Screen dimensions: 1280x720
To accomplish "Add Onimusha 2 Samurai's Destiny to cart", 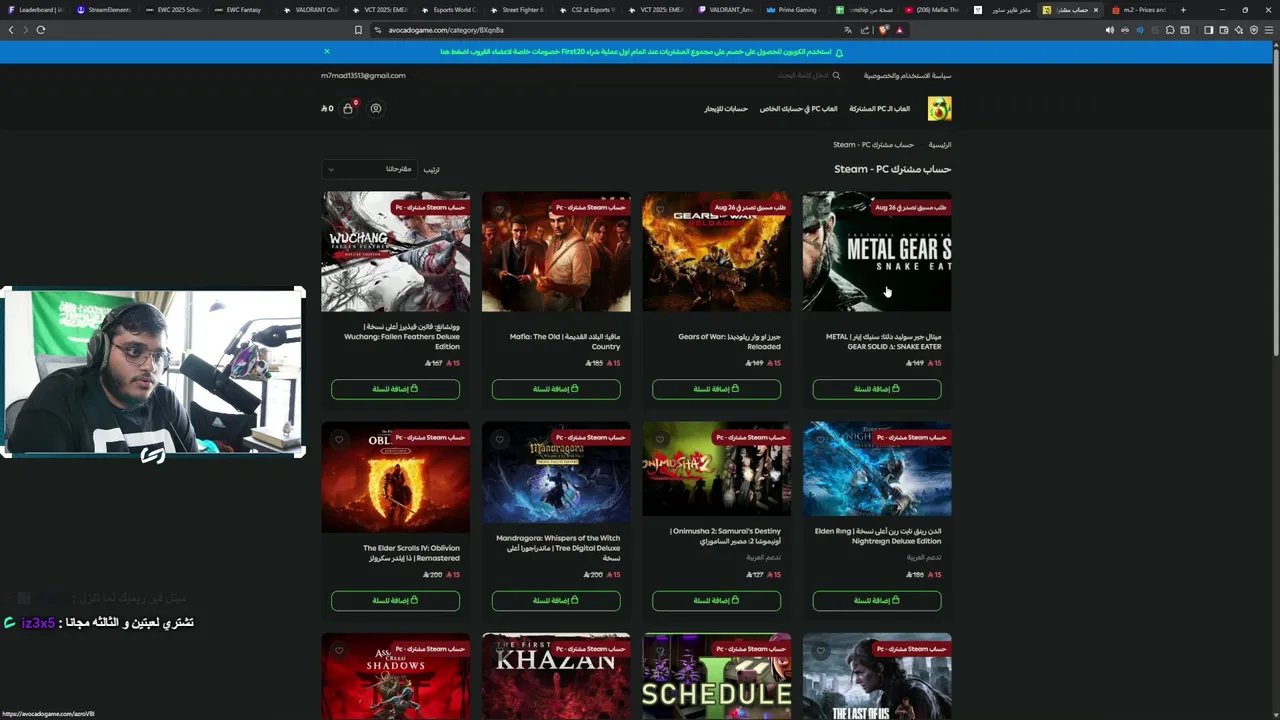I will click(716, 600).
